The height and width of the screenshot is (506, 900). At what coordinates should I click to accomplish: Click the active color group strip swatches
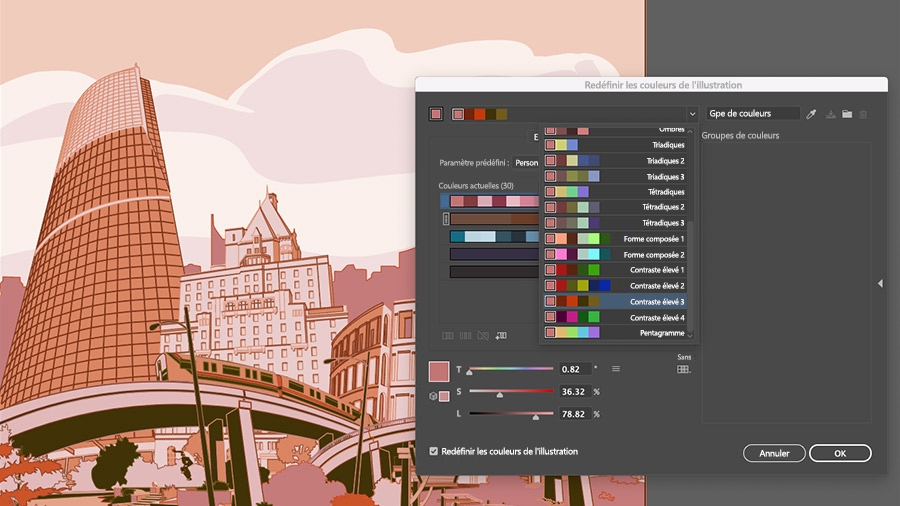(479, 114)
